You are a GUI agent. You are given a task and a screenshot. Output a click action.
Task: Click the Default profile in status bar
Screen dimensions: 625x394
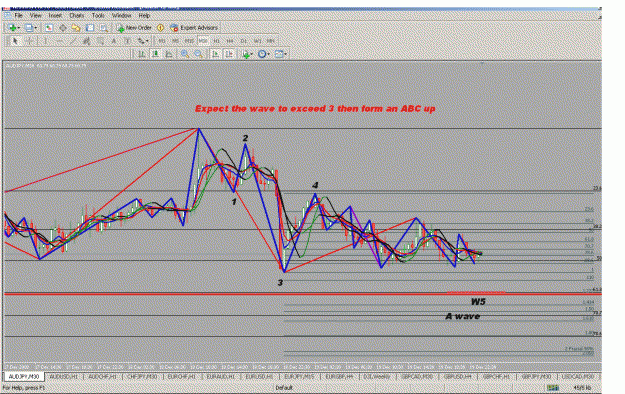(x=284, y=388)
